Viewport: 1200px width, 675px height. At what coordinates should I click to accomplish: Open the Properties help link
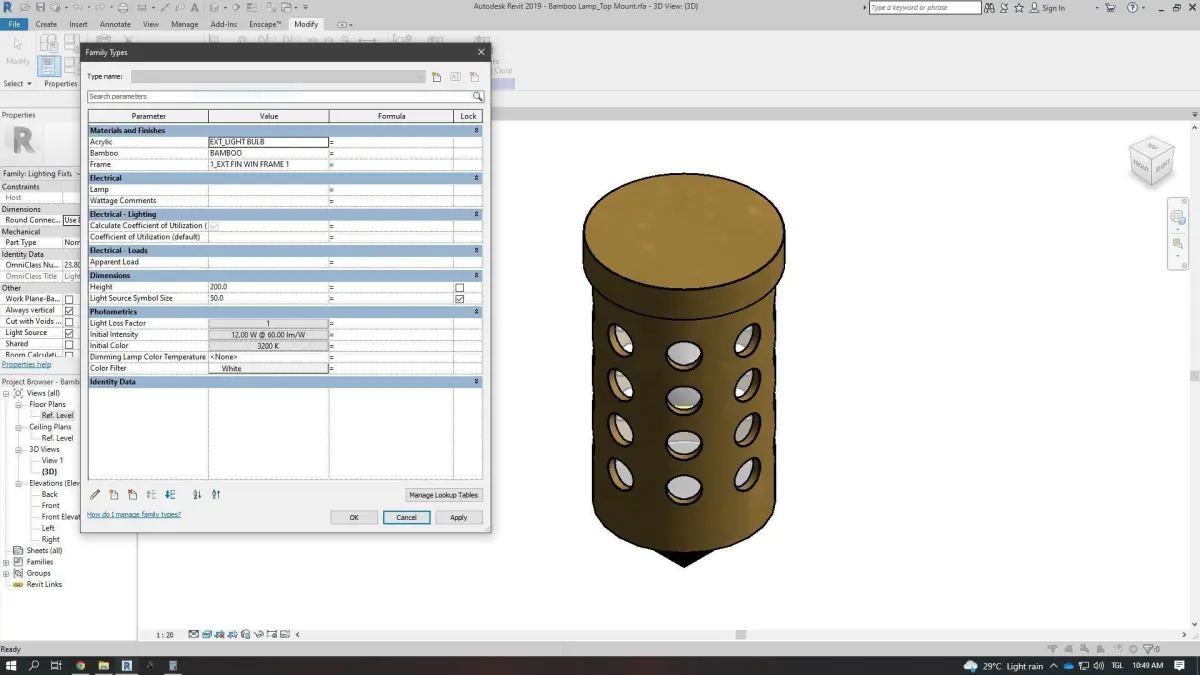(x=26, y=364)
